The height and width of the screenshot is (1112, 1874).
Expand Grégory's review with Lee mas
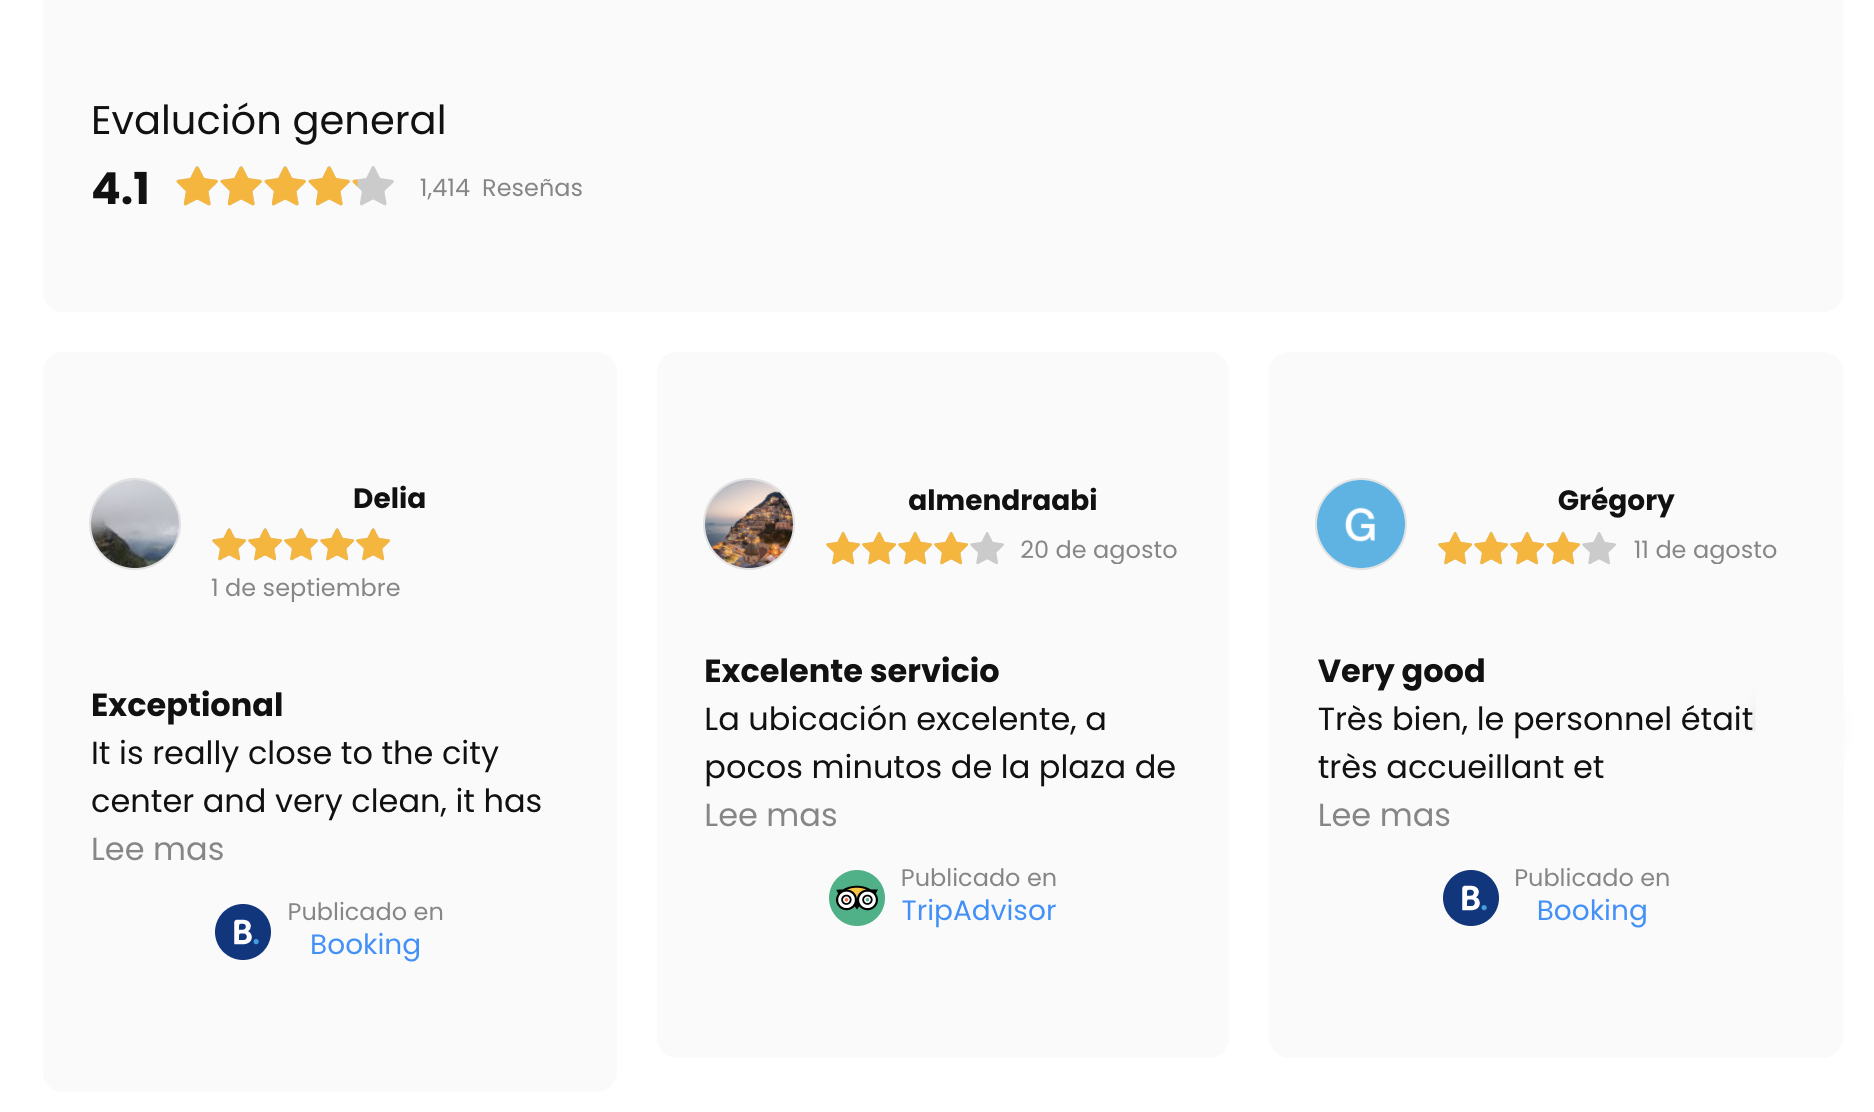point(1383,815)
